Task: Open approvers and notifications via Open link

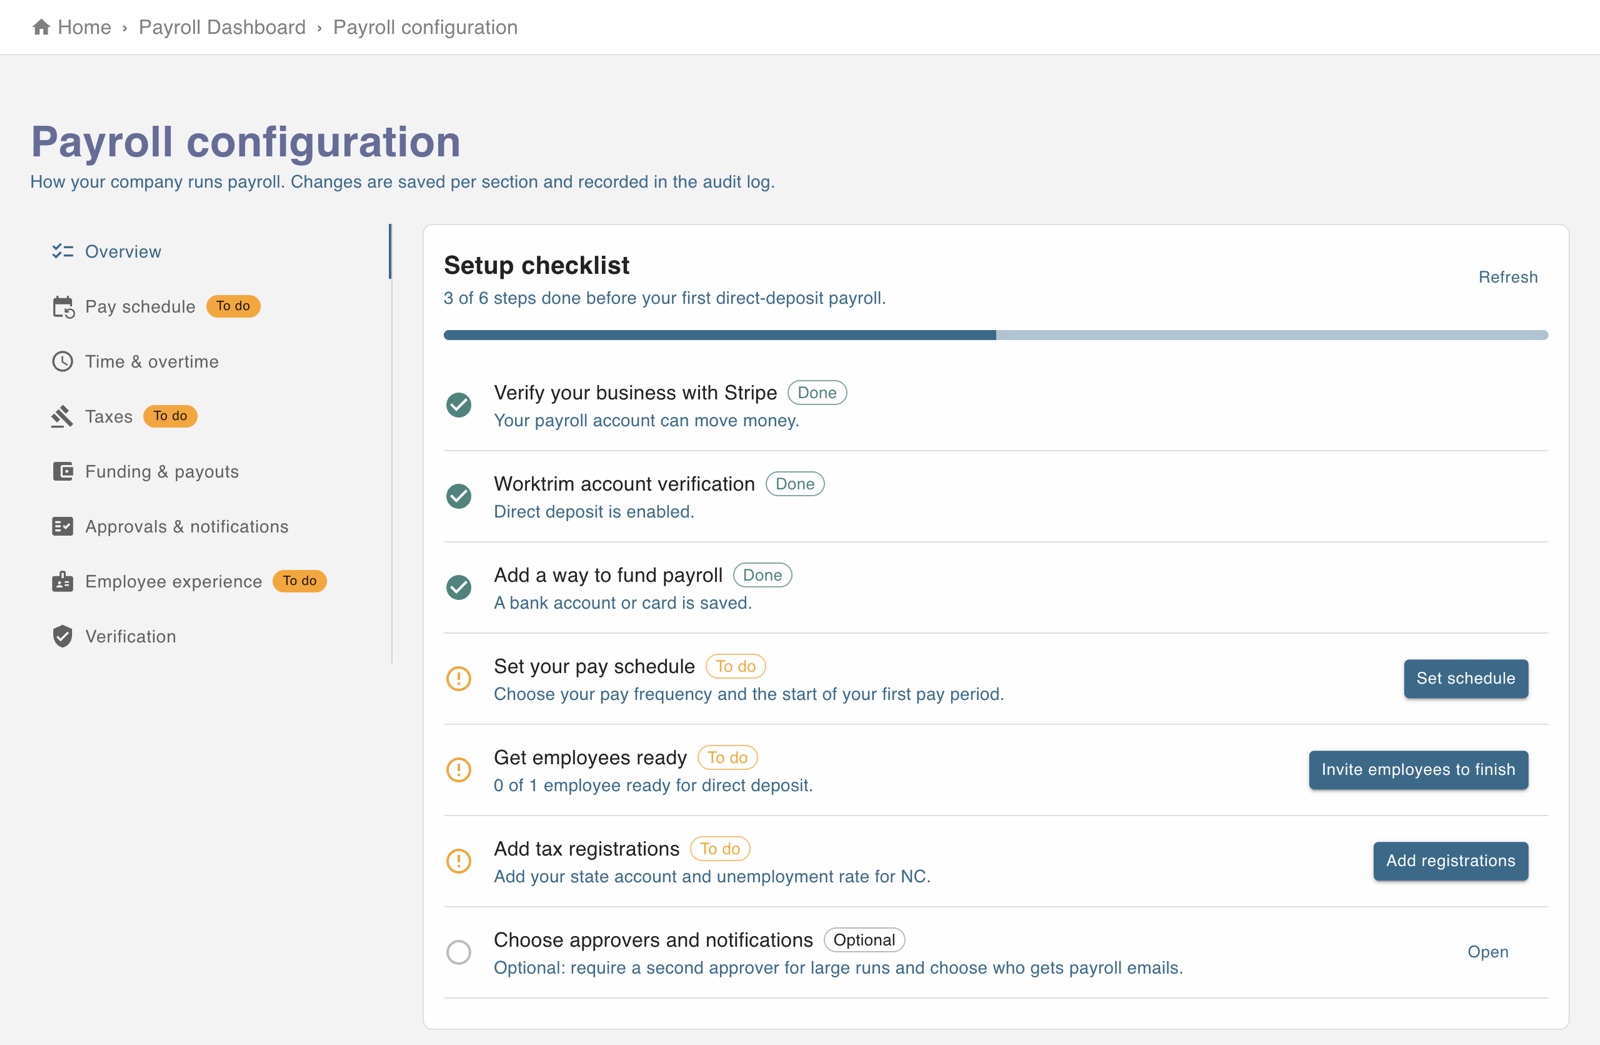Action: tap(1488, 952)
